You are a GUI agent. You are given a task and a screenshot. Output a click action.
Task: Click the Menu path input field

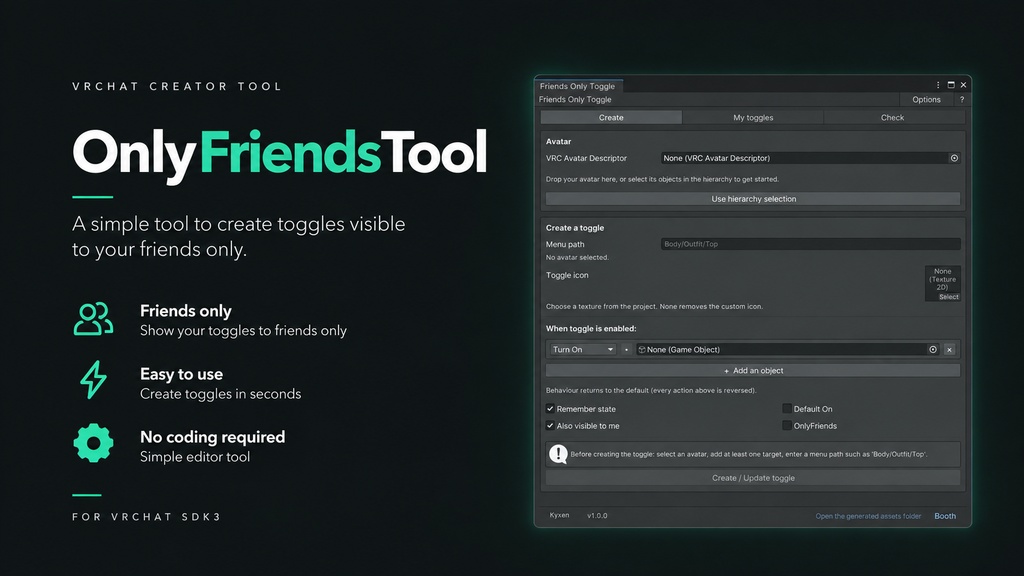pyautogui.click(x=810, y=244)
